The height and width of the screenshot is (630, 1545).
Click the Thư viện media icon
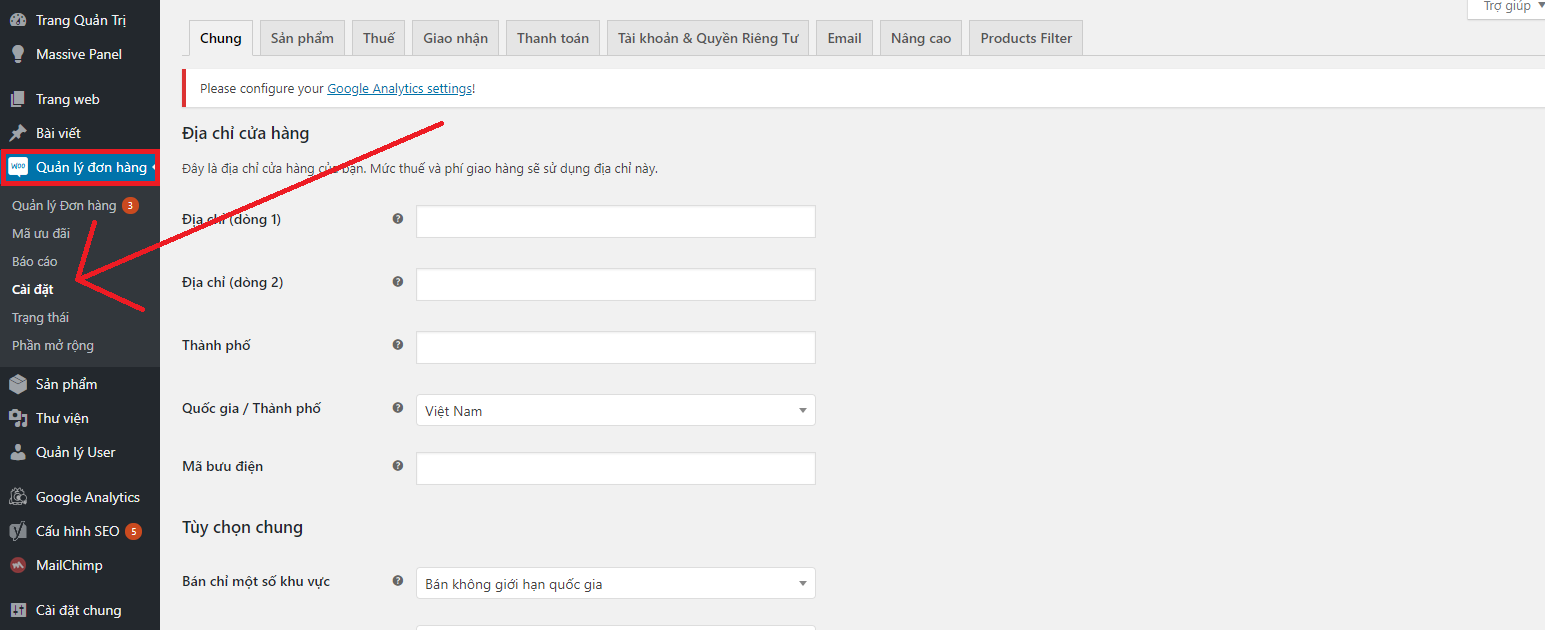(x=18, y=418)
